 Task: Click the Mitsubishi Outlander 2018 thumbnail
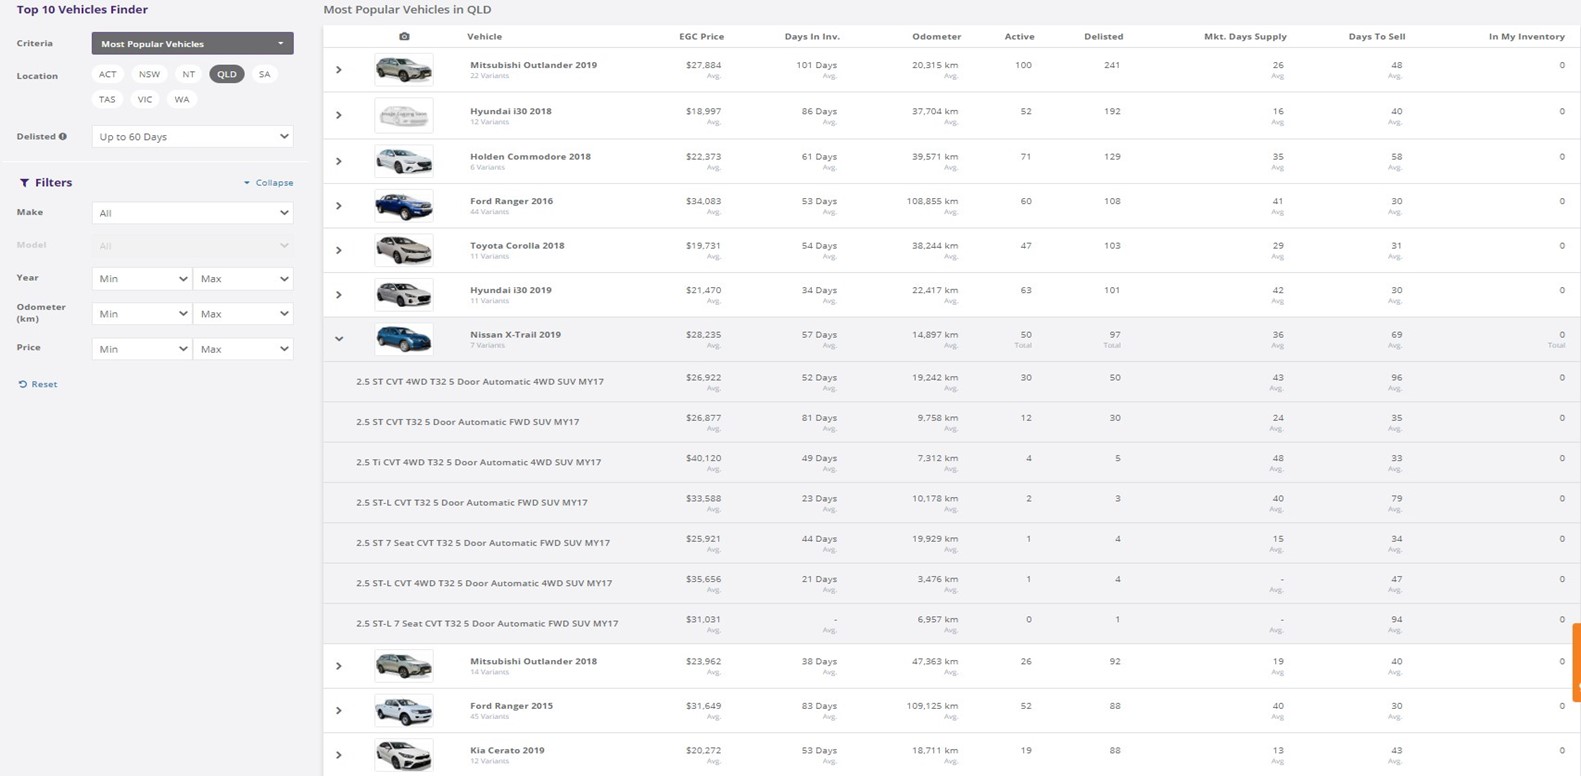coord(404,666)
